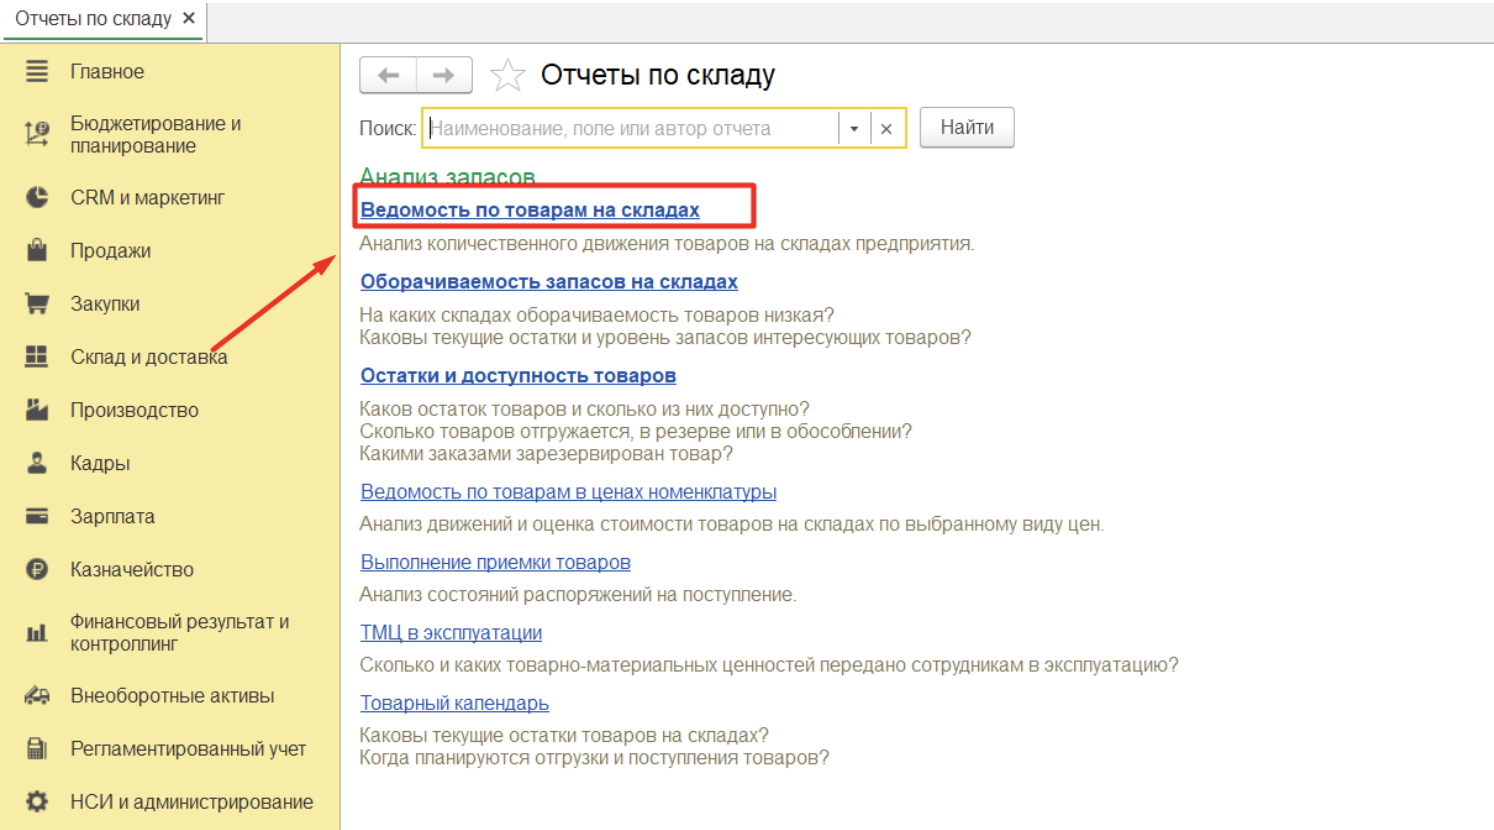The width and height of the screenshot is (1494, 830).
Task: Close the Отчеты по складу tab
Action: (189, 18)
